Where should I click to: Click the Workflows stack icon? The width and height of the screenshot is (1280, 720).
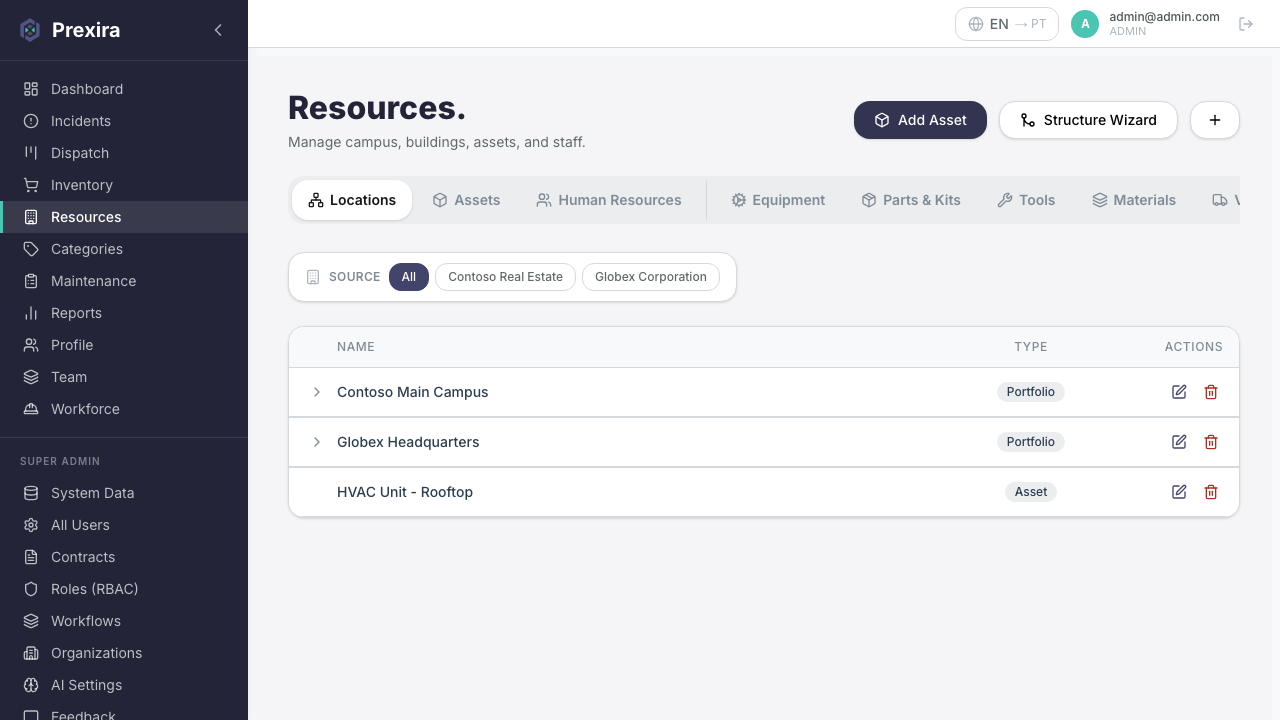point(31,621)
